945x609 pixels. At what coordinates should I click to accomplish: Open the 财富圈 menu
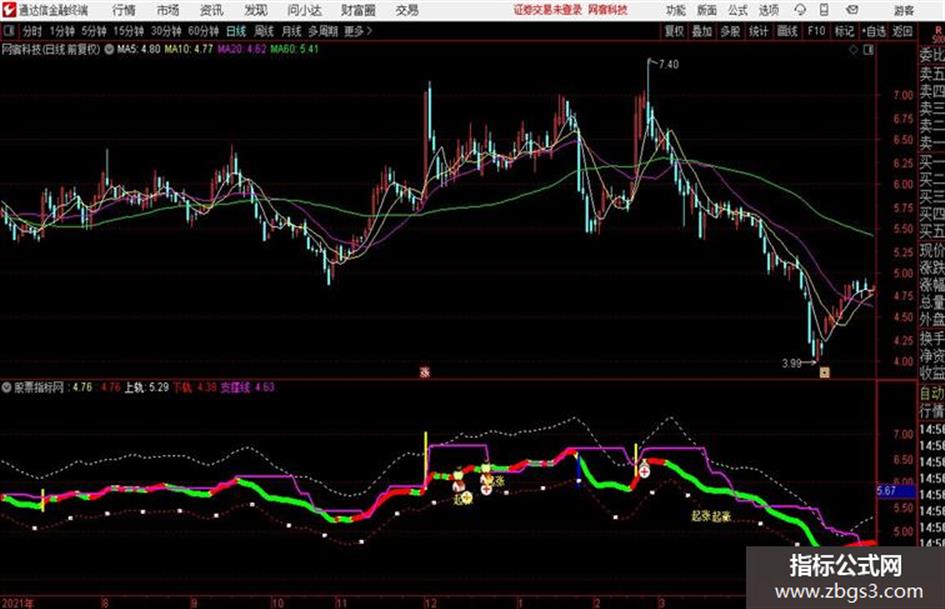[x=358, y=10]
